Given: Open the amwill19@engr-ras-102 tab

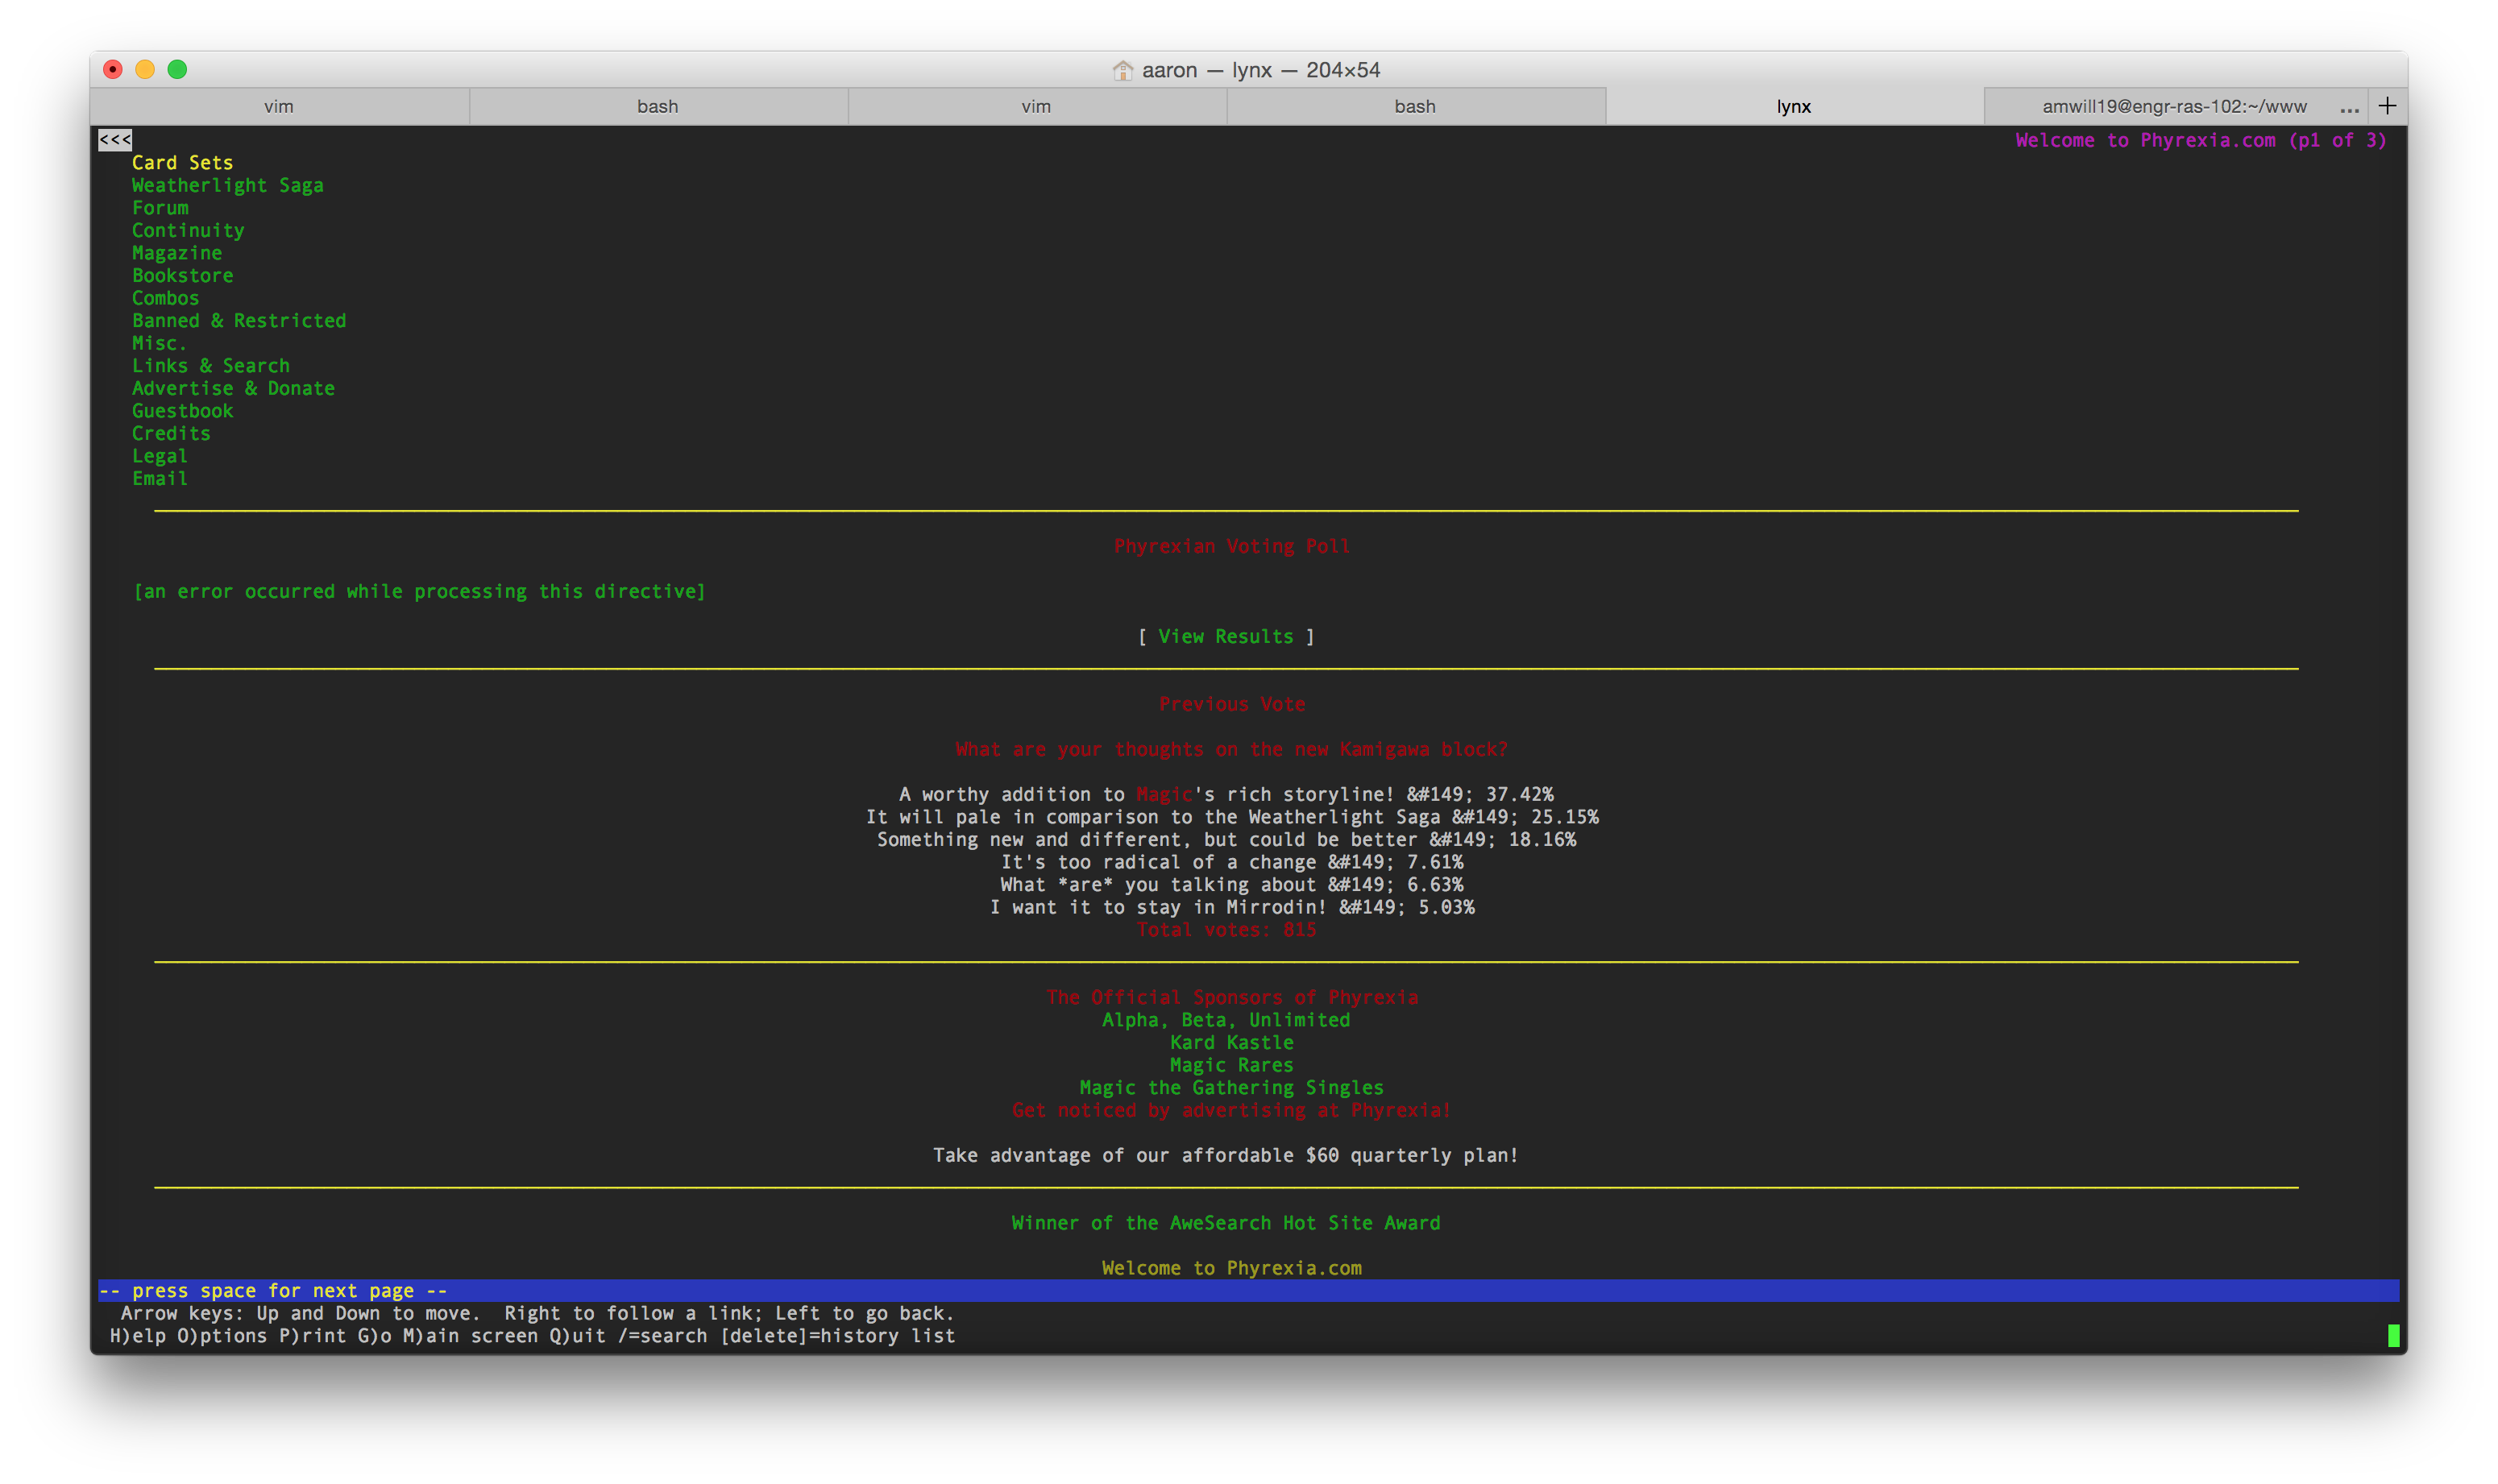Looking at the screenshot, I should (x=2174, y=106).
